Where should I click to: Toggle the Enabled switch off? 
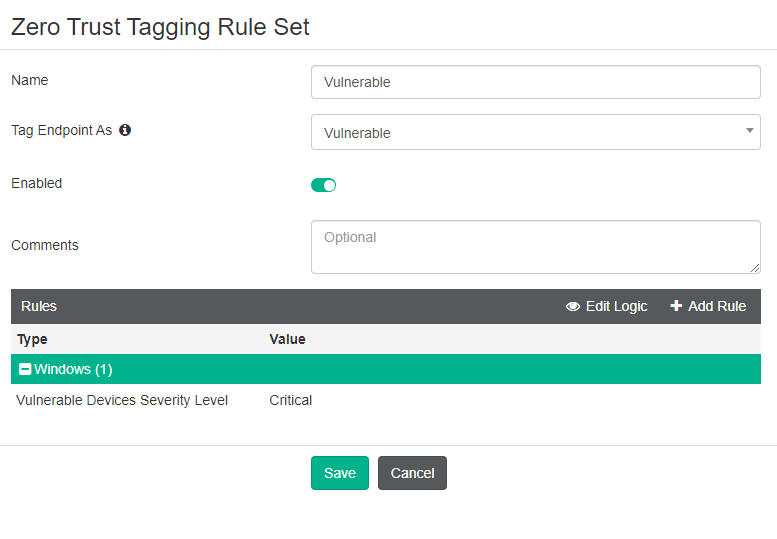coord(323,185)
